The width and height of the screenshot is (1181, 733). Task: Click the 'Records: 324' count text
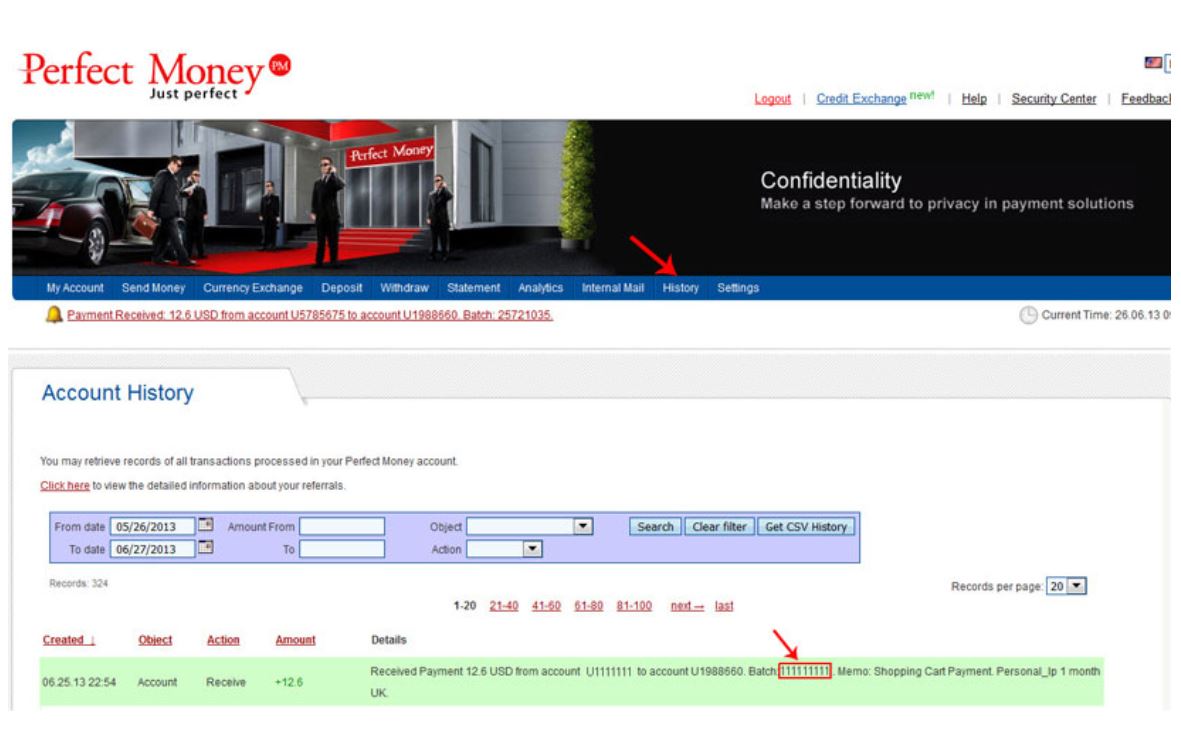pos(78,583)
